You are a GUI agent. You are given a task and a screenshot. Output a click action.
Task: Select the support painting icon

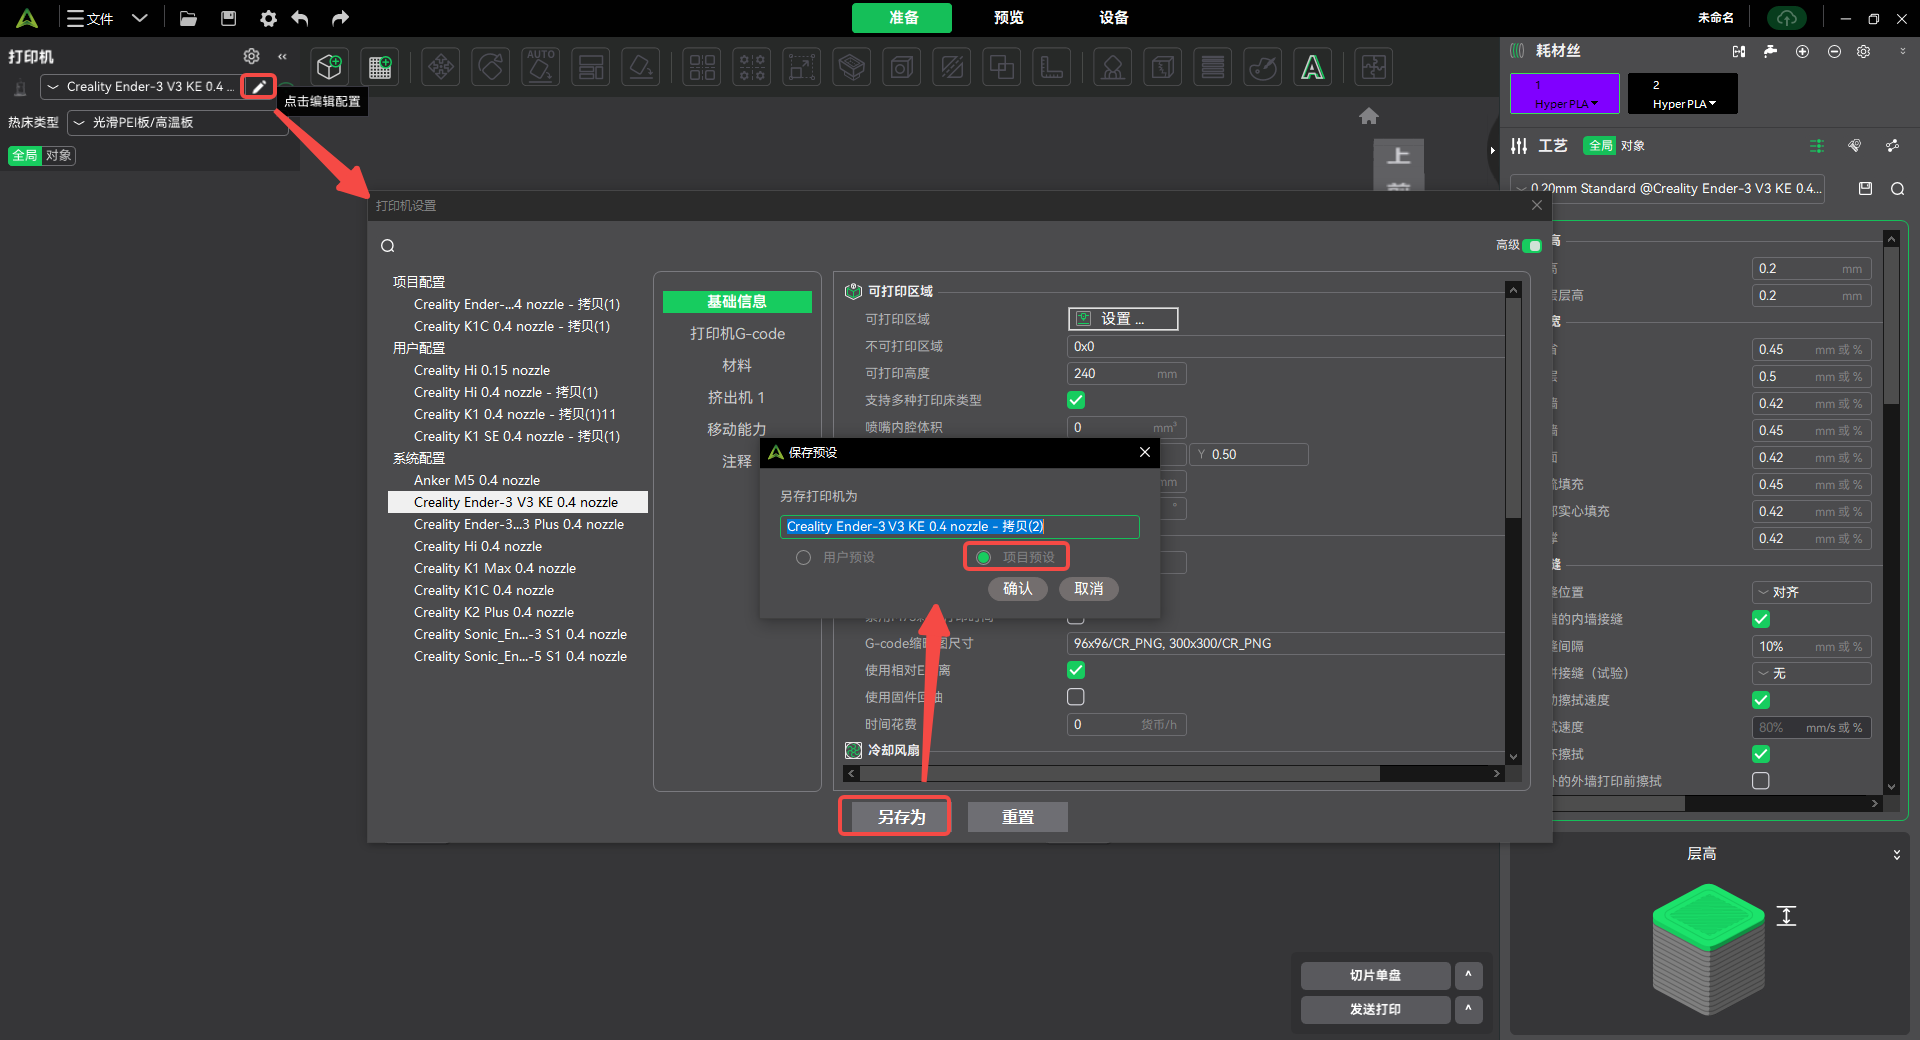[1112, 67]
